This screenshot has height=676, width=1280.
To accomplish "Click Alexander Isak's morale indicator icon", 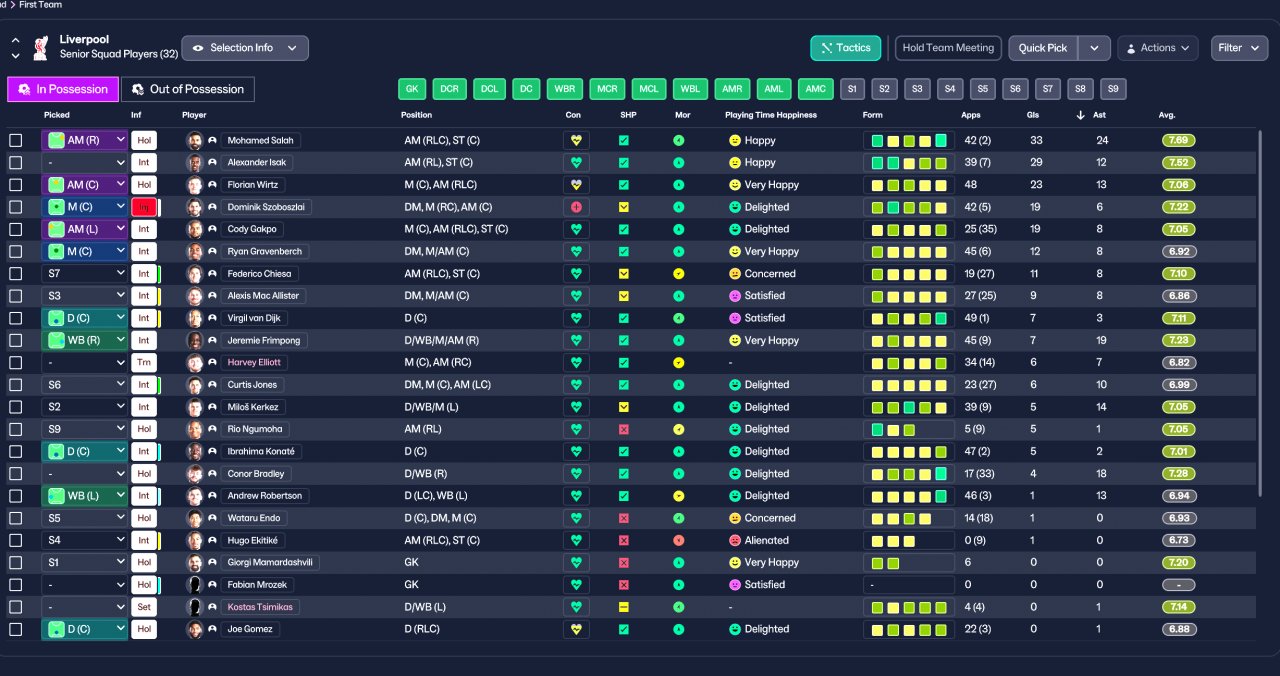I will (678, 163).
